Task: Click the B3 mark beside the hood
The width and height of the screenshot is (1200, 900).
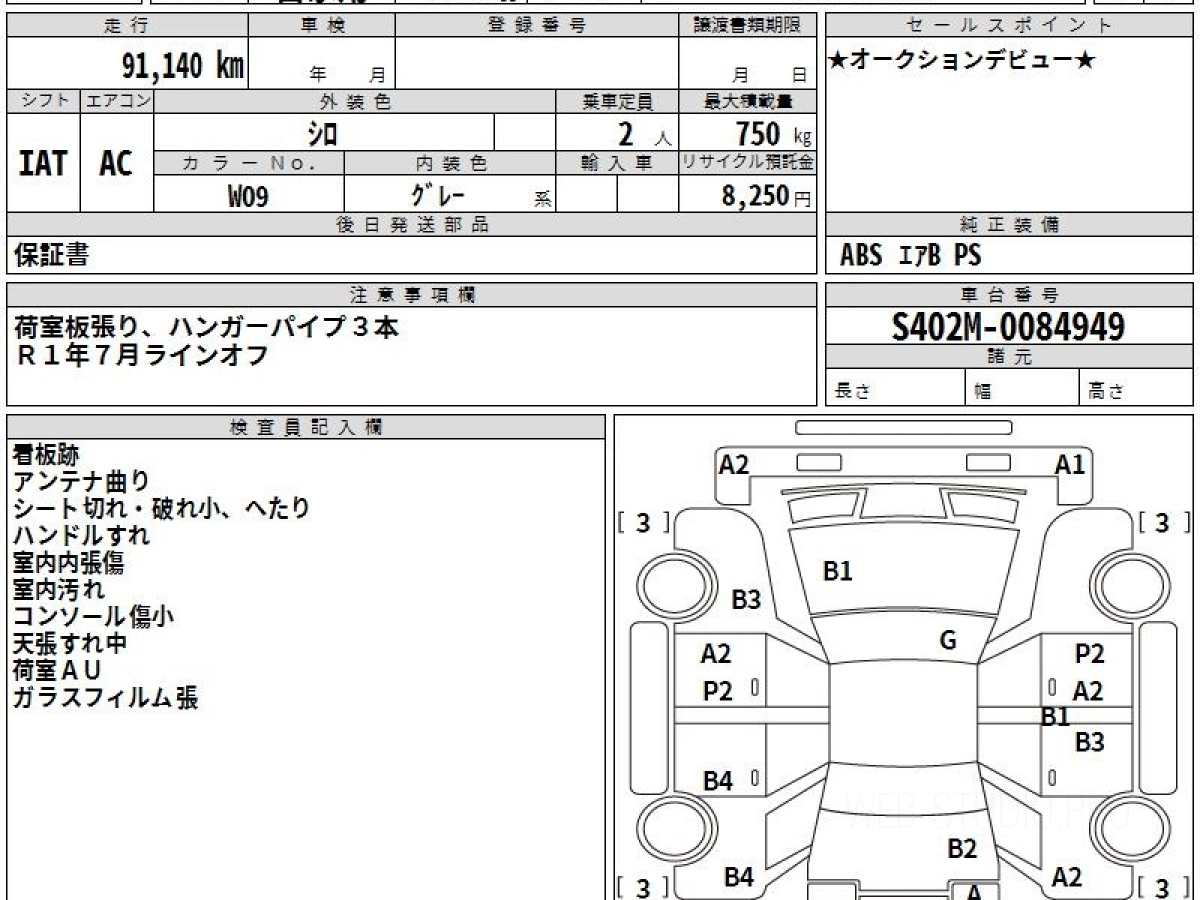Action: click(746, 600)
